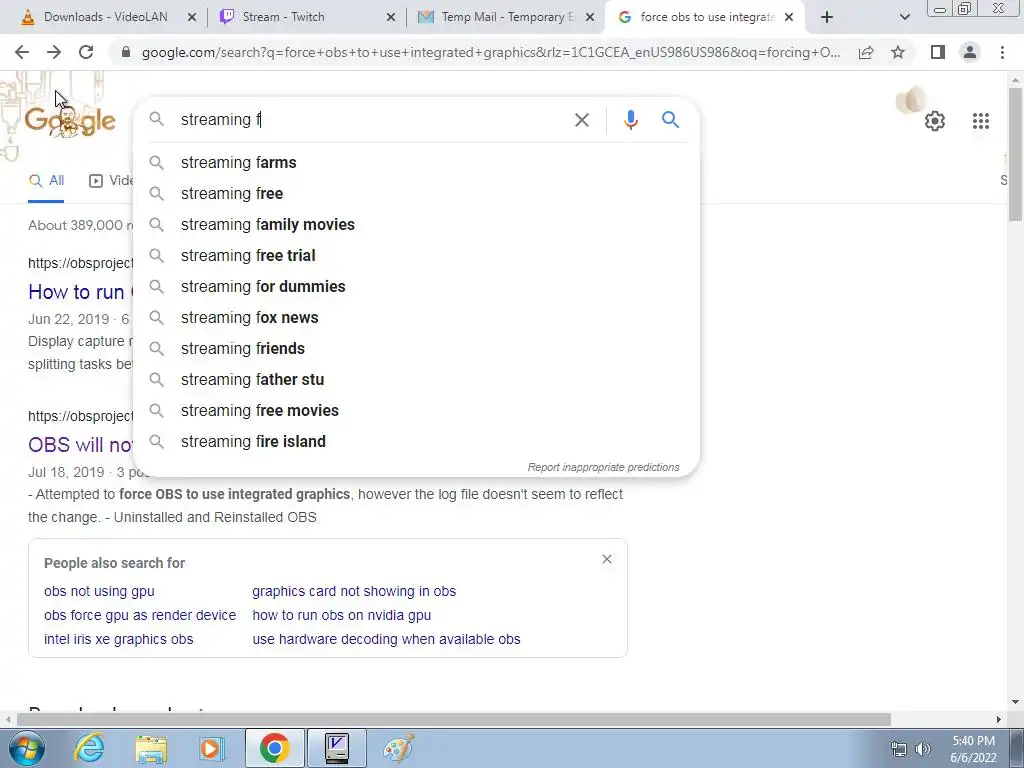
Task: Open the How to run search result
Action: pos(80,292)
